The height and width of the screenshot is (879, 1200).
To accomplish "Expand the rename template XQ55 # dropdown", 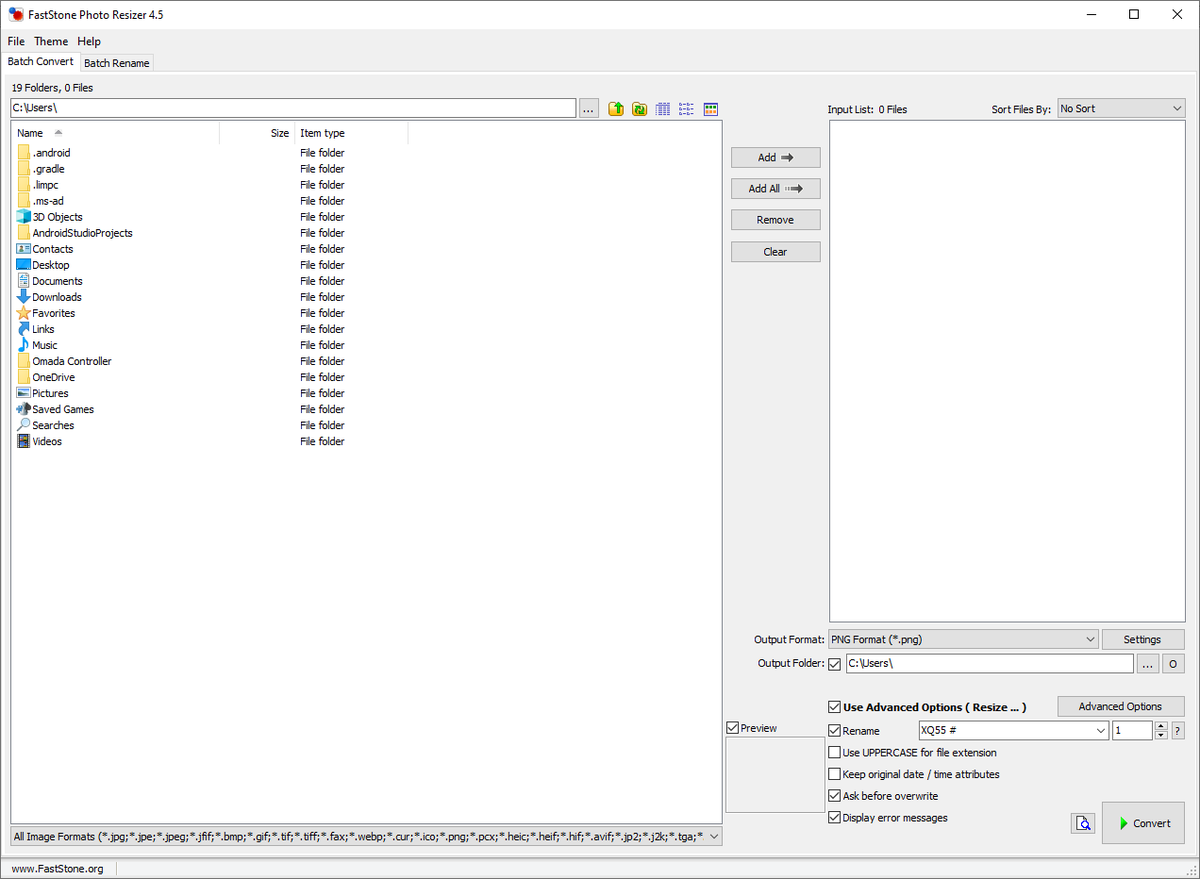I will [1100, 731].
